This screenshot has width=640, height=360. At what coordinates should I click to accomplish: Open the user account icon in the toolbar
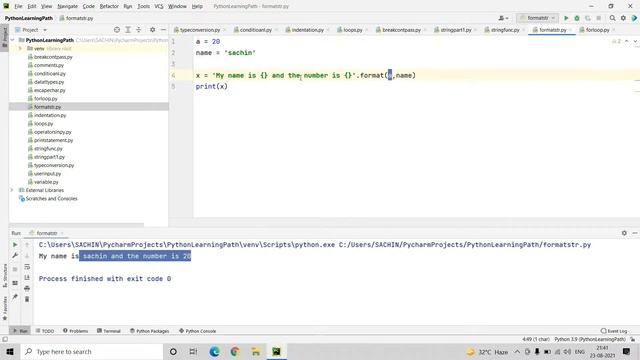point(502,18)
